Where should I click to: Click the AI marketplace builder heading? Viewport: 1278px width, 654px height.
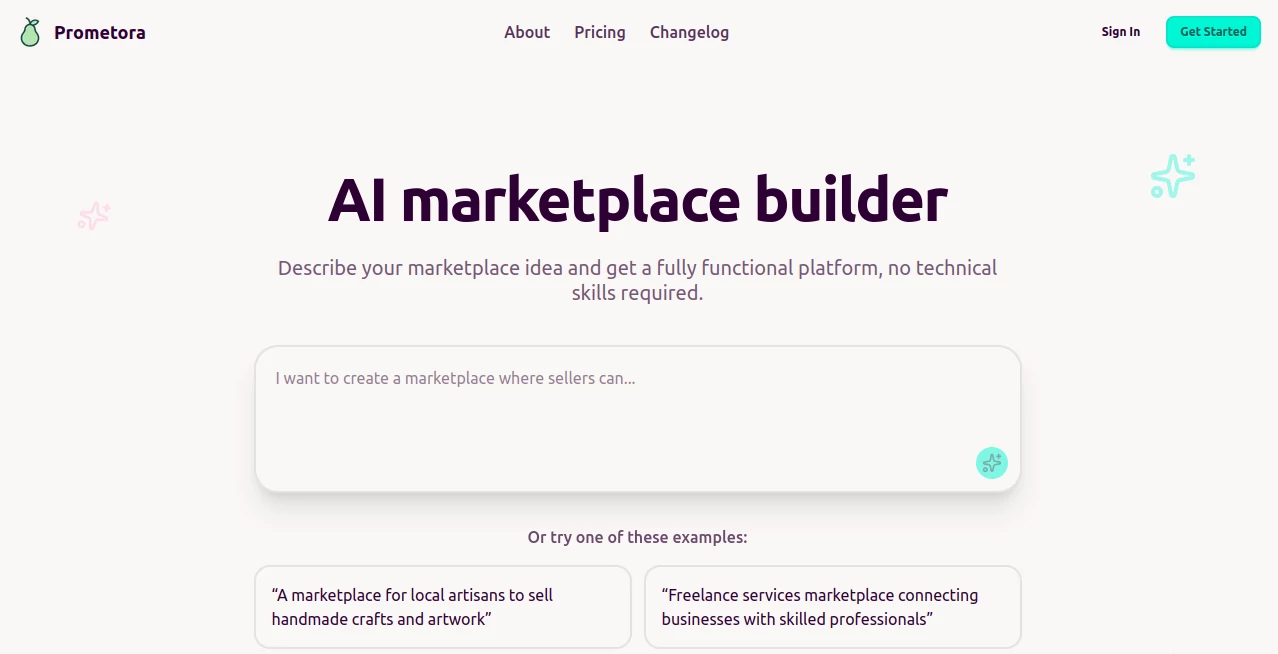tap(637, 200)
